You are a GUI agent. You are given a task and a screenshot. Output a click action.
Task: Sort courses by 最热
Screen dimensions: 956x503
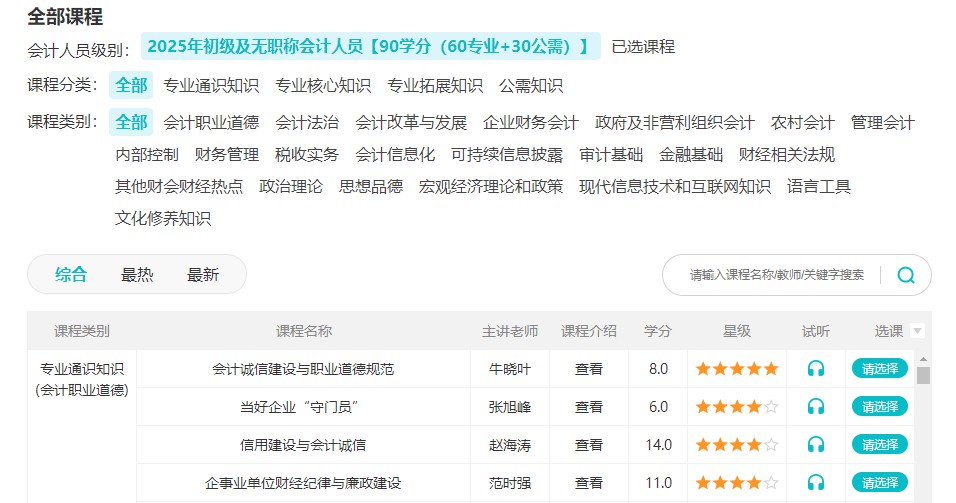pos(137,275)
